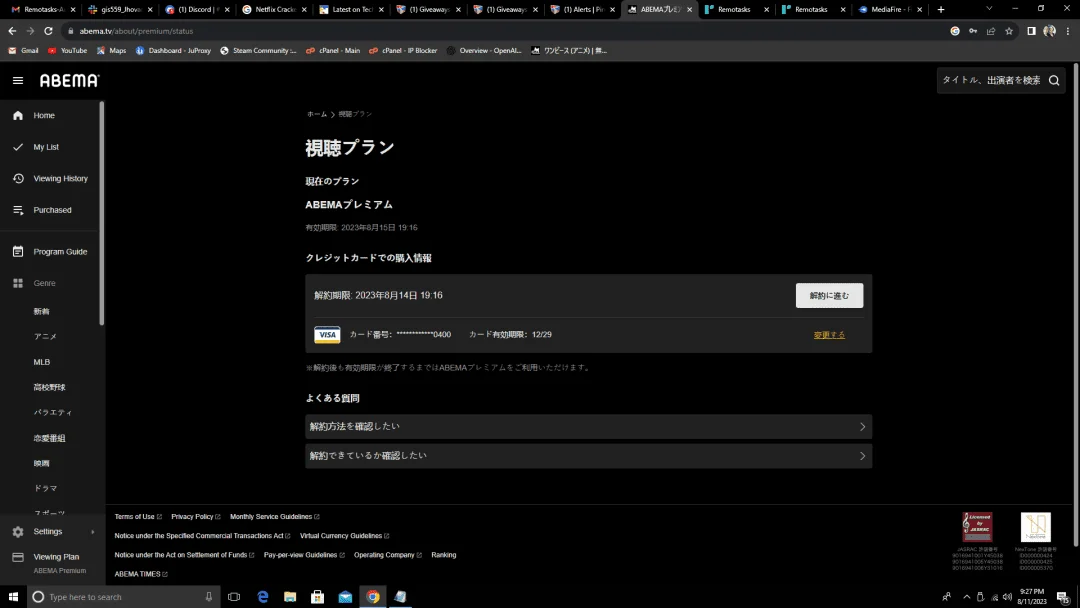Open File Explorer from the taskbar
The image size is (1080, 608).
290,597
